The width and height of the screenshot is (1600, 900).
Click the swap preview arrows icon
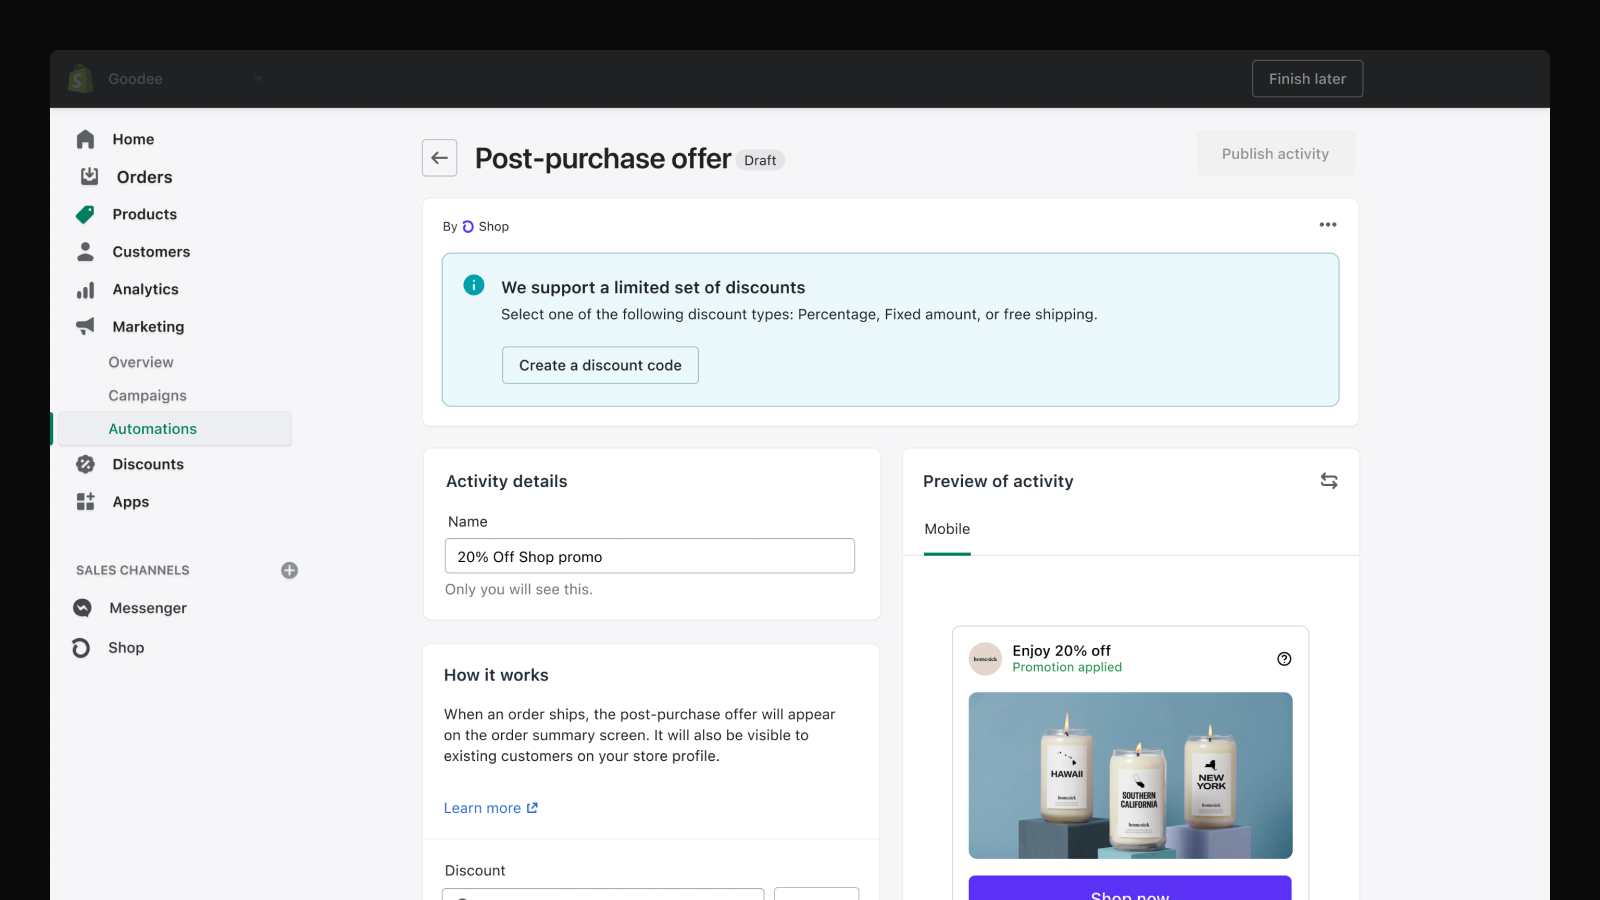[x=1328, y=481]
